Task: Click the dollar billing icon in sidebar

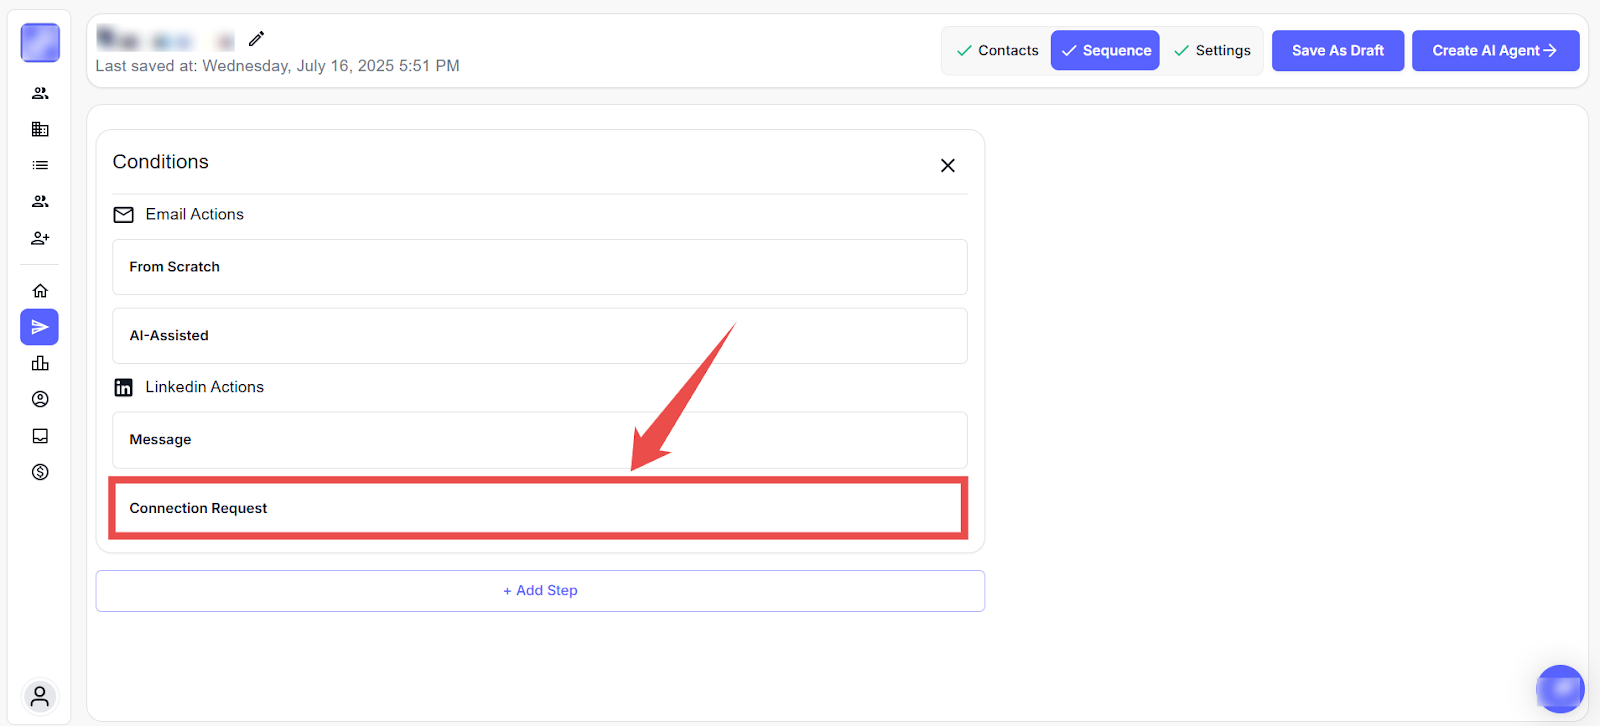Action: (x=40, y=472)
